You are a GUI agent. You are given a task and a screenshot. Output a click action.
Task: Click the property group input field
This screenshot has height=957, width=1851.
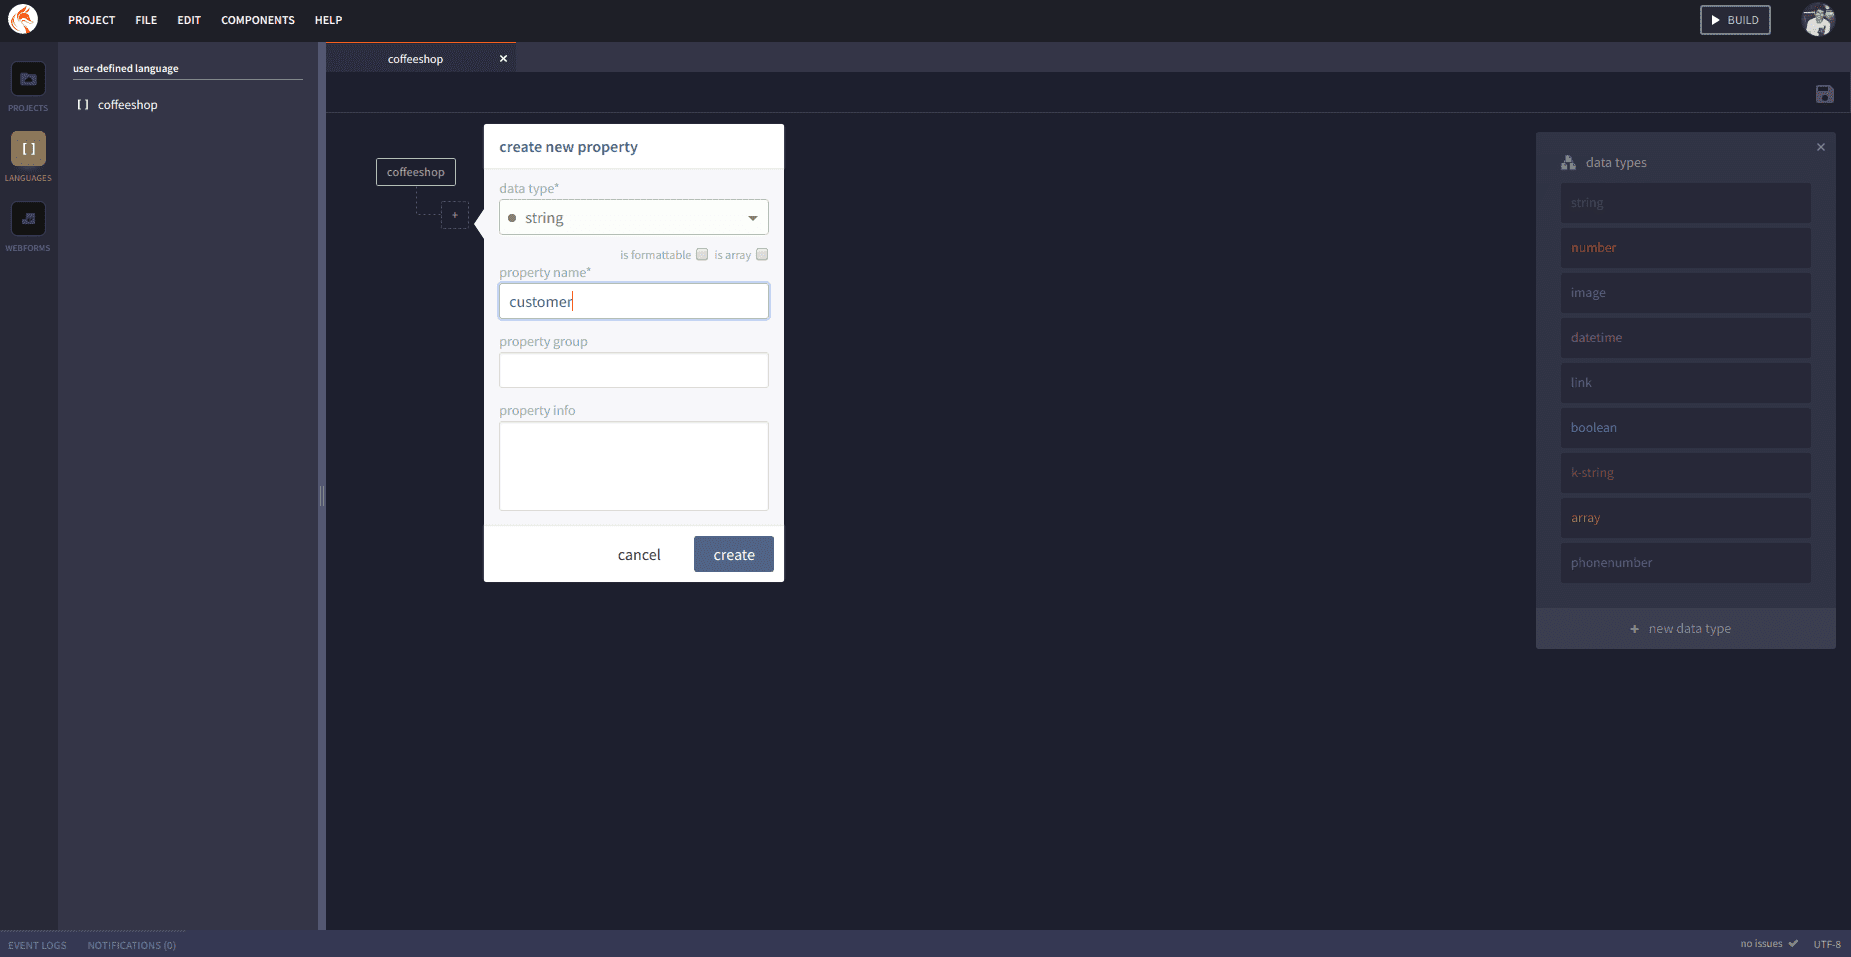633,370
